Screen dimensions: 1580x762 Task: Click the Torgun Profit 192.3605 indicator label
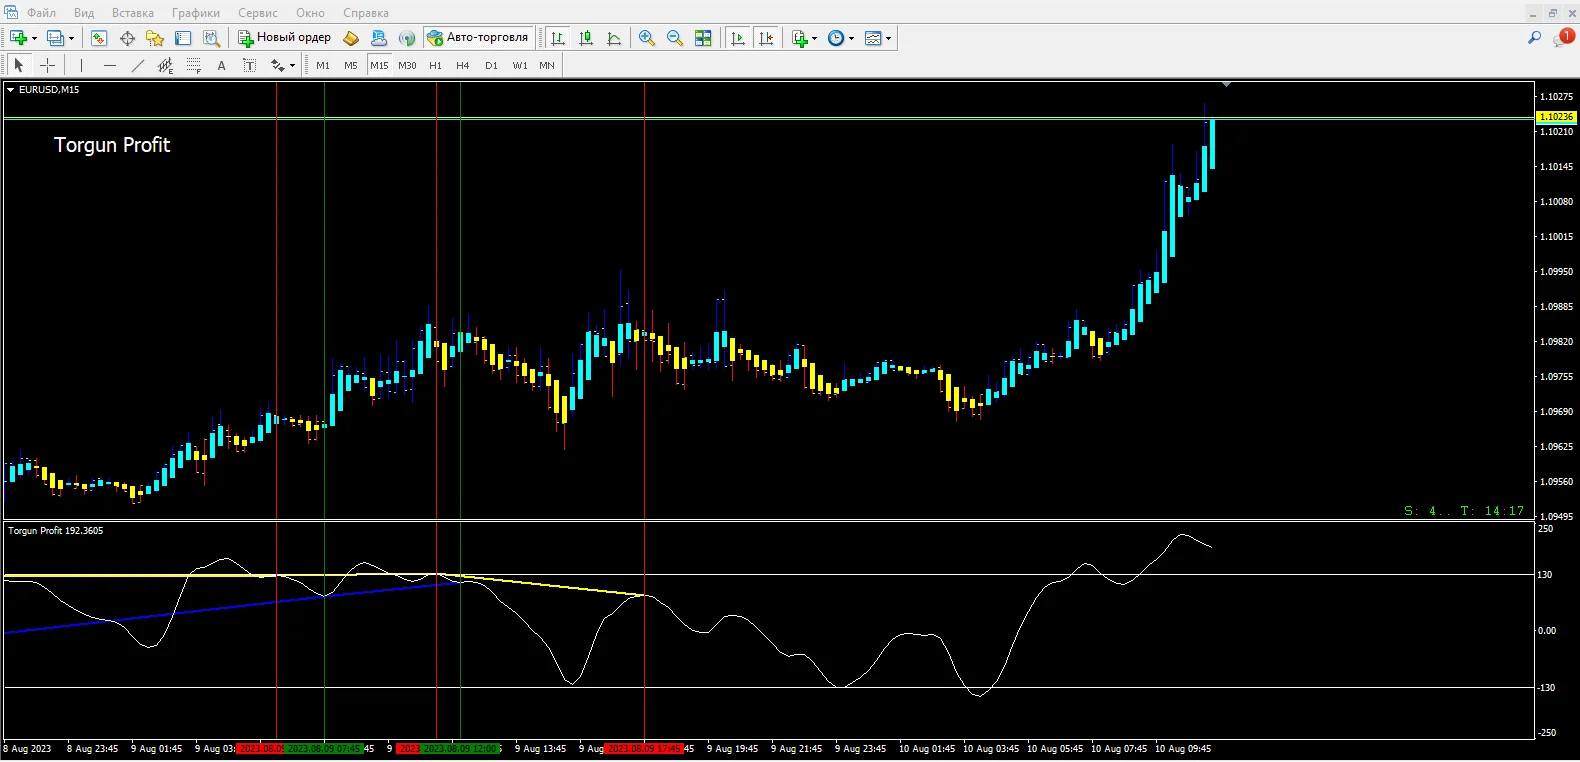click(x=56, y=531)
